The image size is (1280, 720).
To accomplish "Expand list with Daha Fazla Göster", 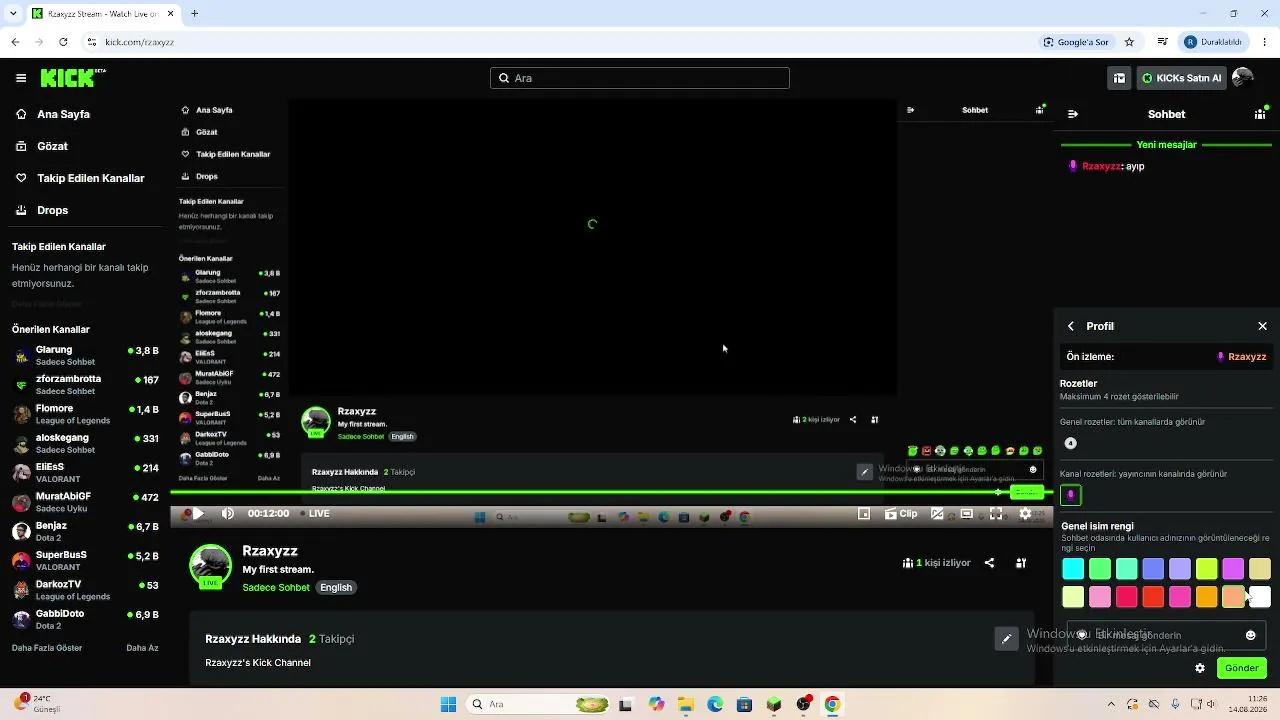I will point(47,648).
